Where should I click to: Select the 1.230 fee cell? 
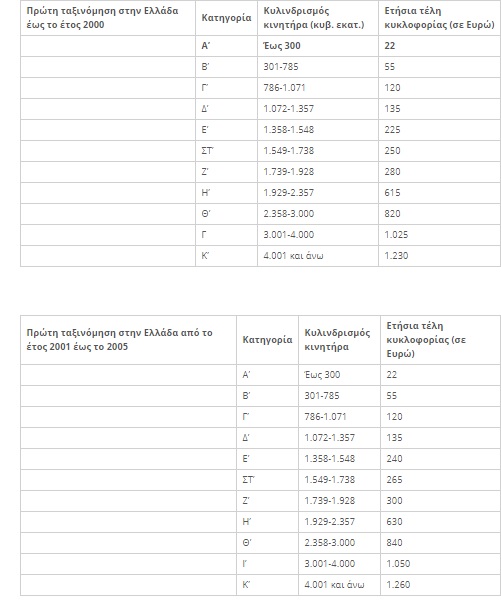tap(439, 256)
